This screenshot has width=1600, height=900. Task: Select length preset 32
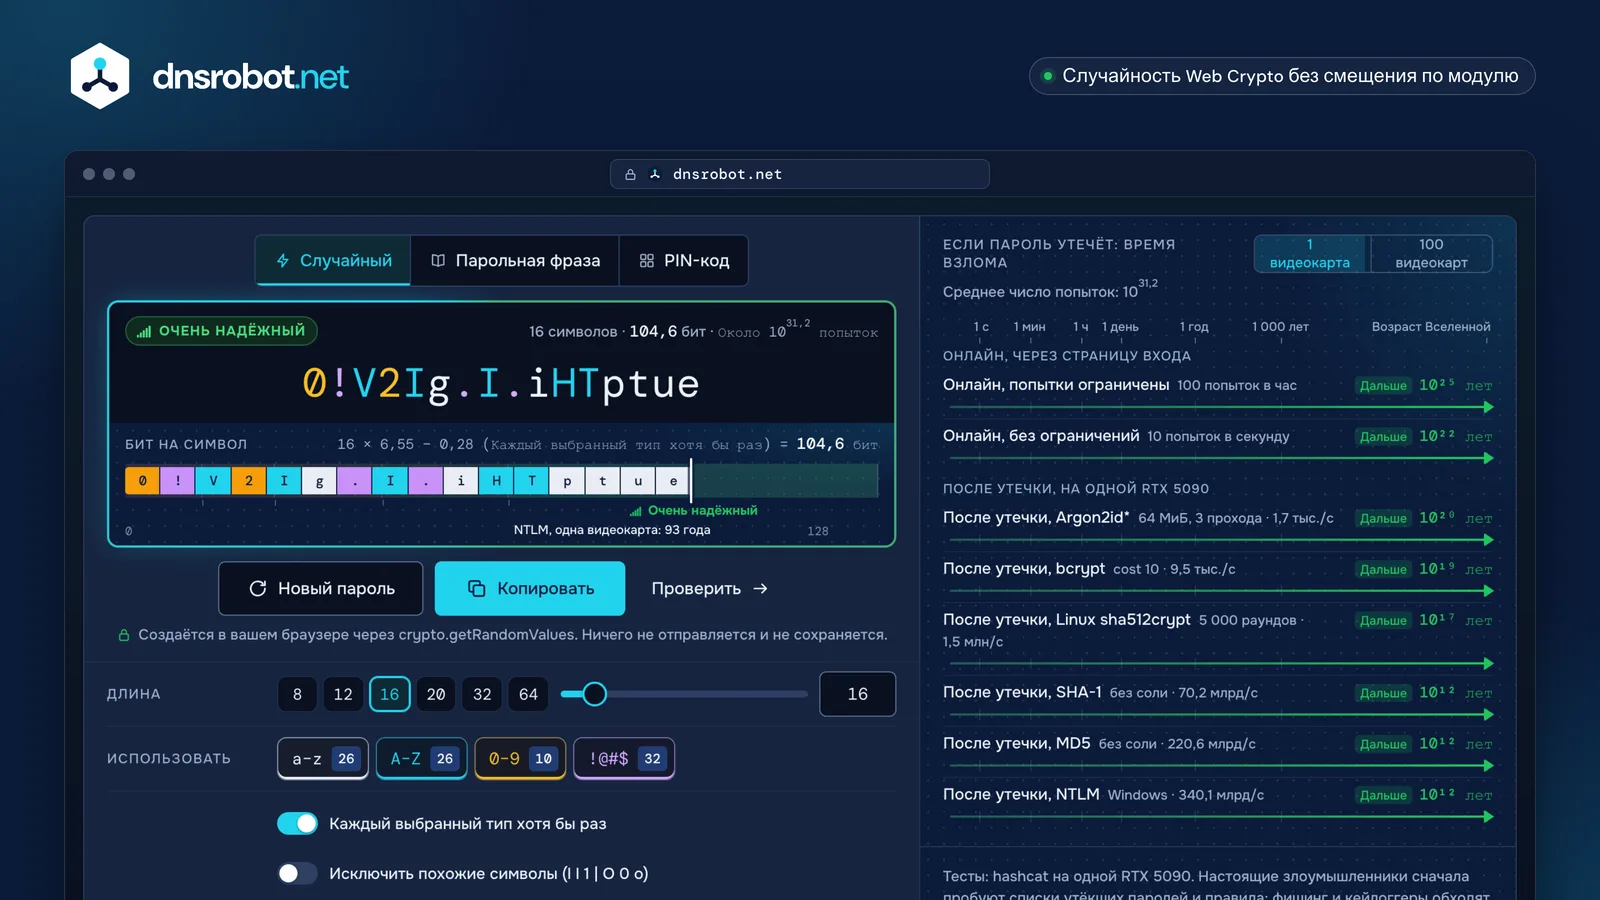pyautogui.click(x=482, y=694)
